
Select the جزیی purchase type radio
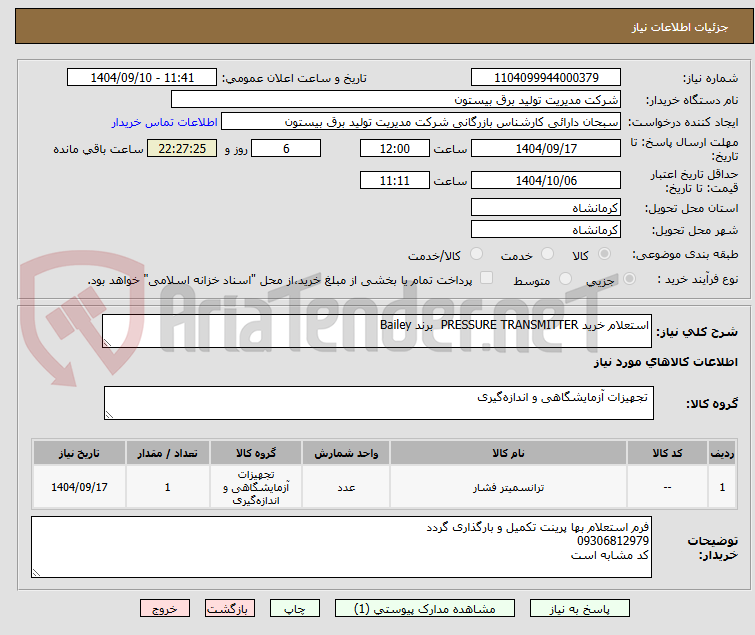(x=629, y=279)
